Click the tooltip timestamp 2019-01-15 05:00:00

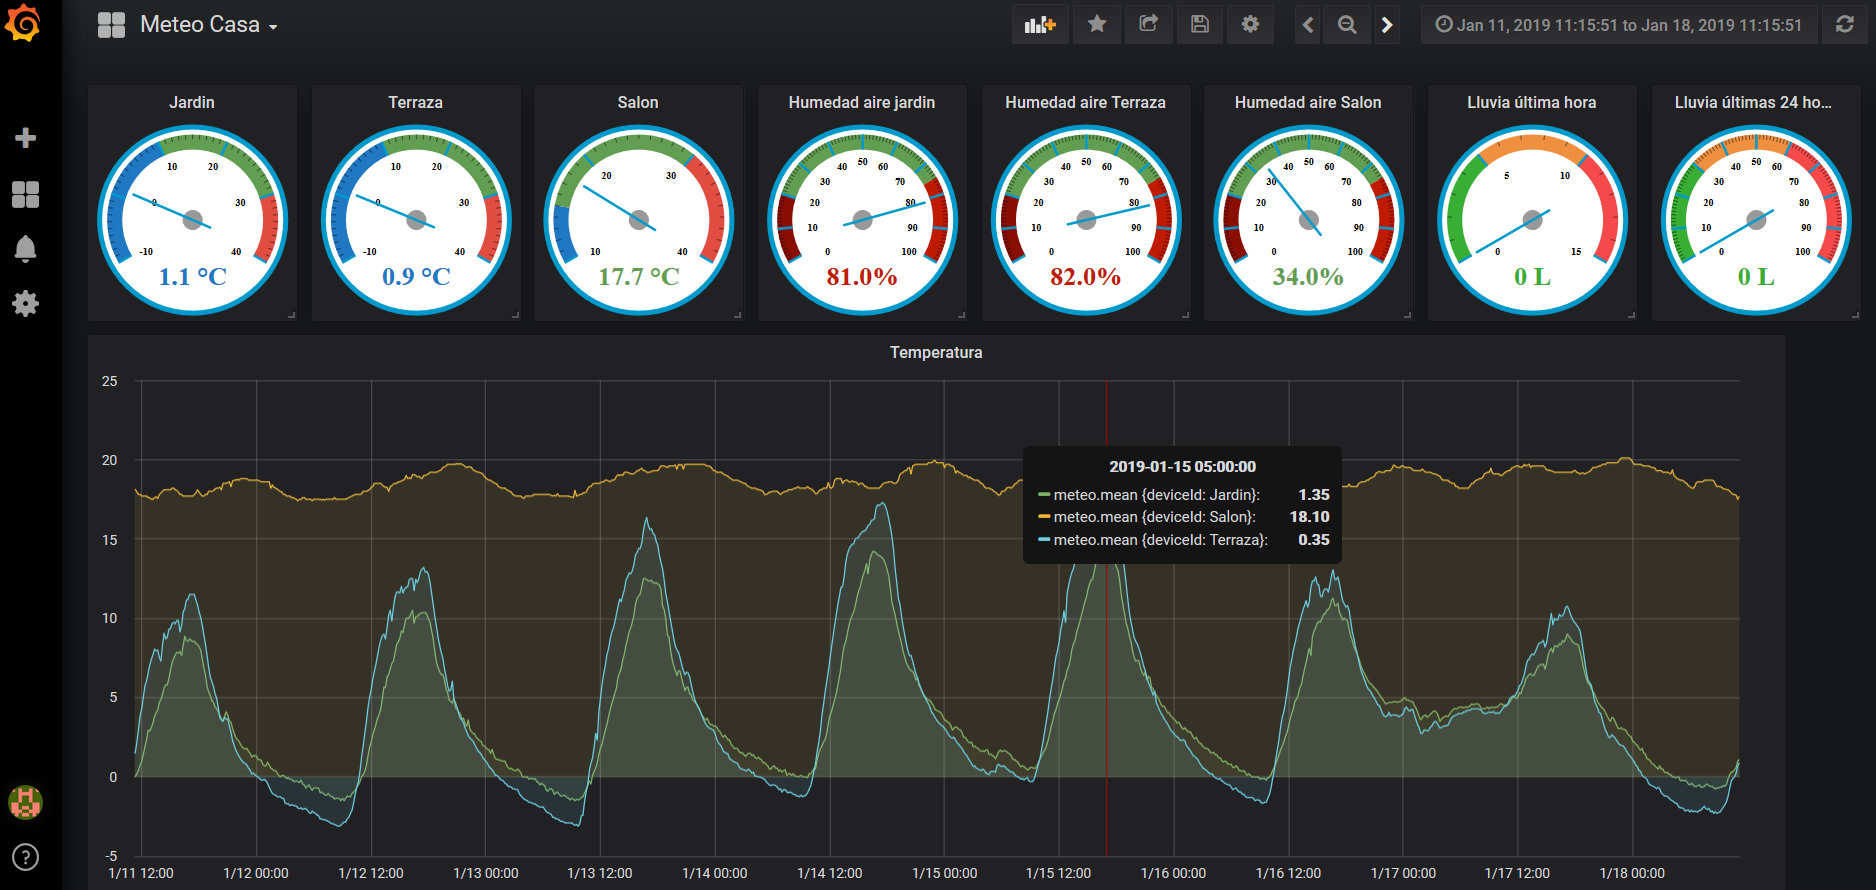(x=1182, y=466)
